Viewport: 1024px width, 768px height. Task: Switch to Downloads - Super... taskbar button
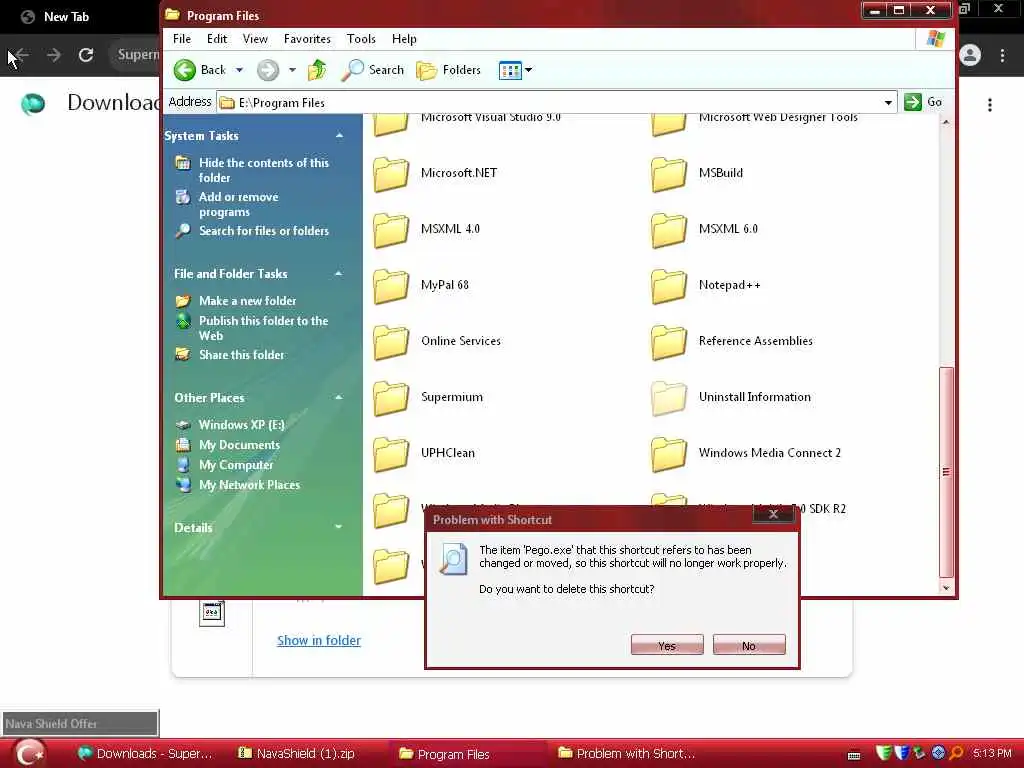tap(146, 754)
